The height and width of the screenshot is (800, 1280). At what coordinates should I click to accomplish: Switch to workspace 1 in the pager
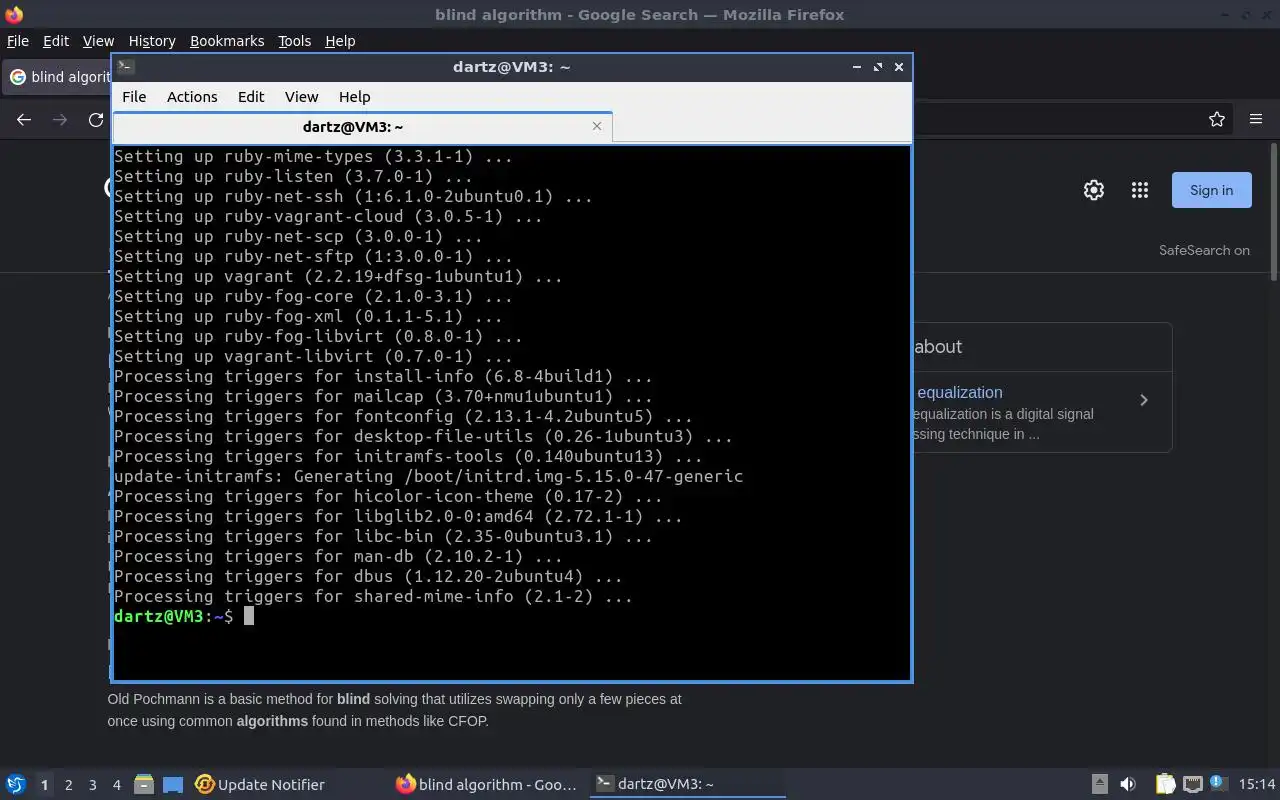click(x=44, y=785)
